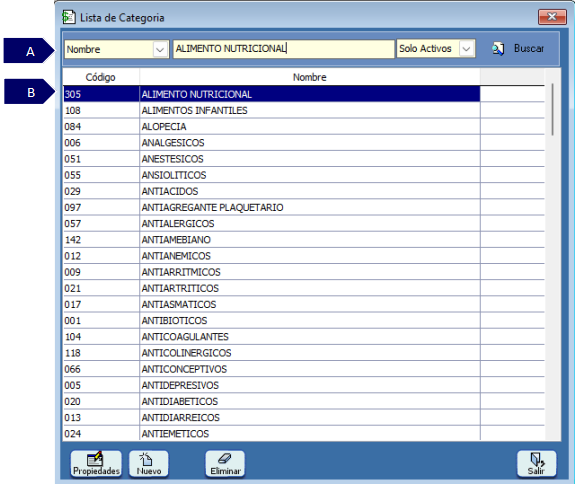The height and width of the screenshot is (485, 576).
Task: Open Propiedades for selected category
Action: (x=96, y=464)
